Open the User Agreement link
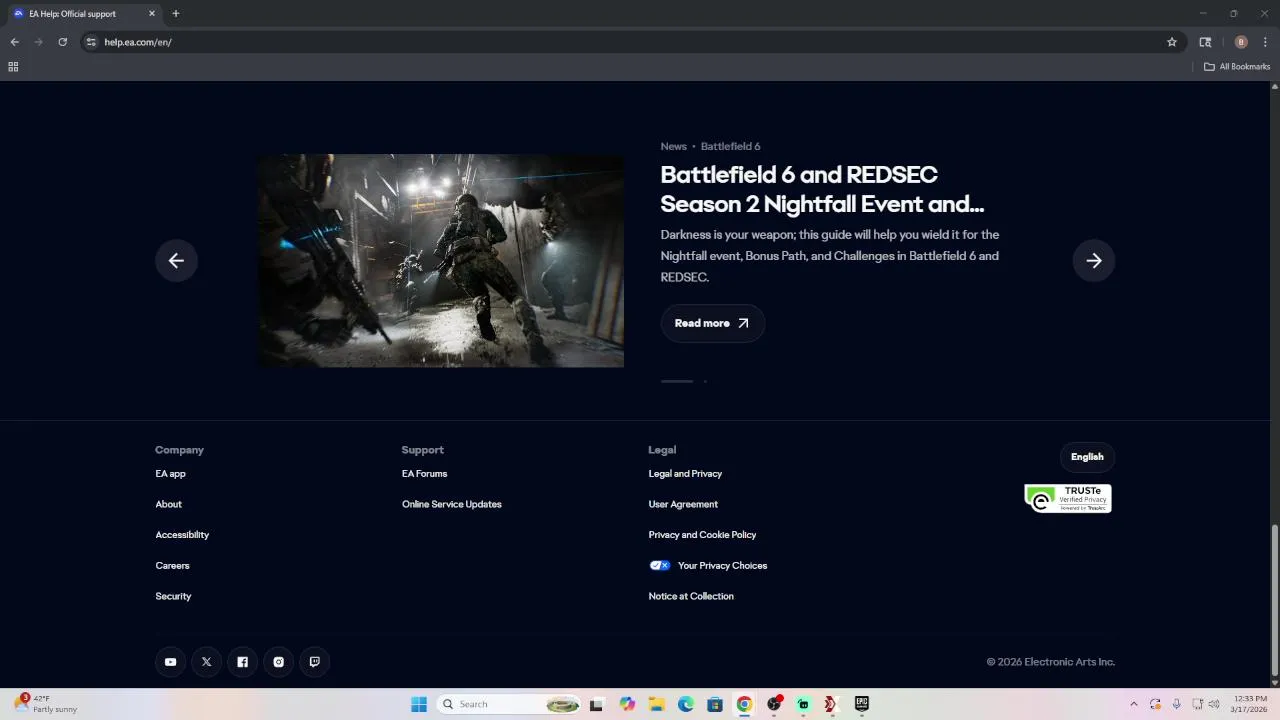1280x720 pixels. click(683, 504)
